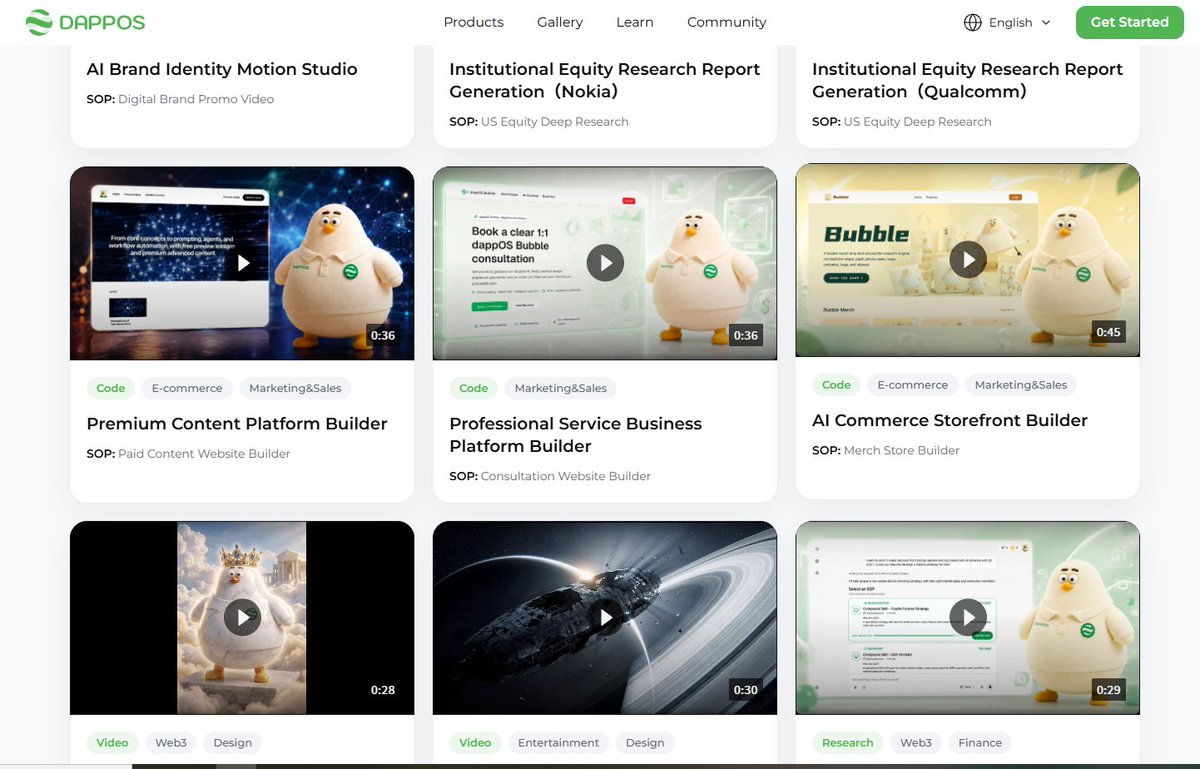Play Professional Service Business Platform Builder video
Screen dimensions: 1200x769
pos(605,263)
